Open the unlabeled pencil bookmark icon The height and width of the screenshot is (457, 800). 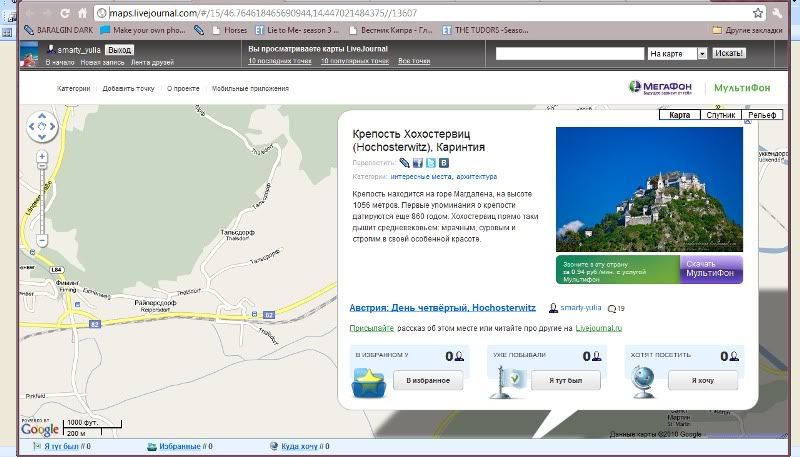coord(199,30)
